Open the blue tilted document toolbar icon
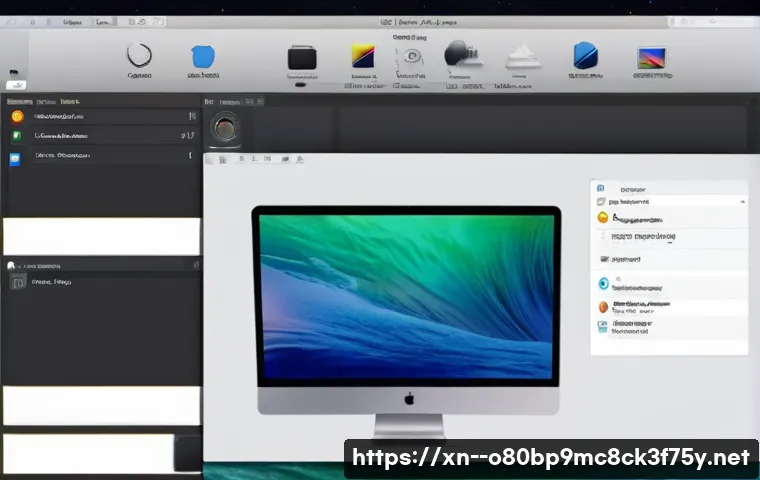Viewport: 760px width, 480px height. (x=585, y=55)
